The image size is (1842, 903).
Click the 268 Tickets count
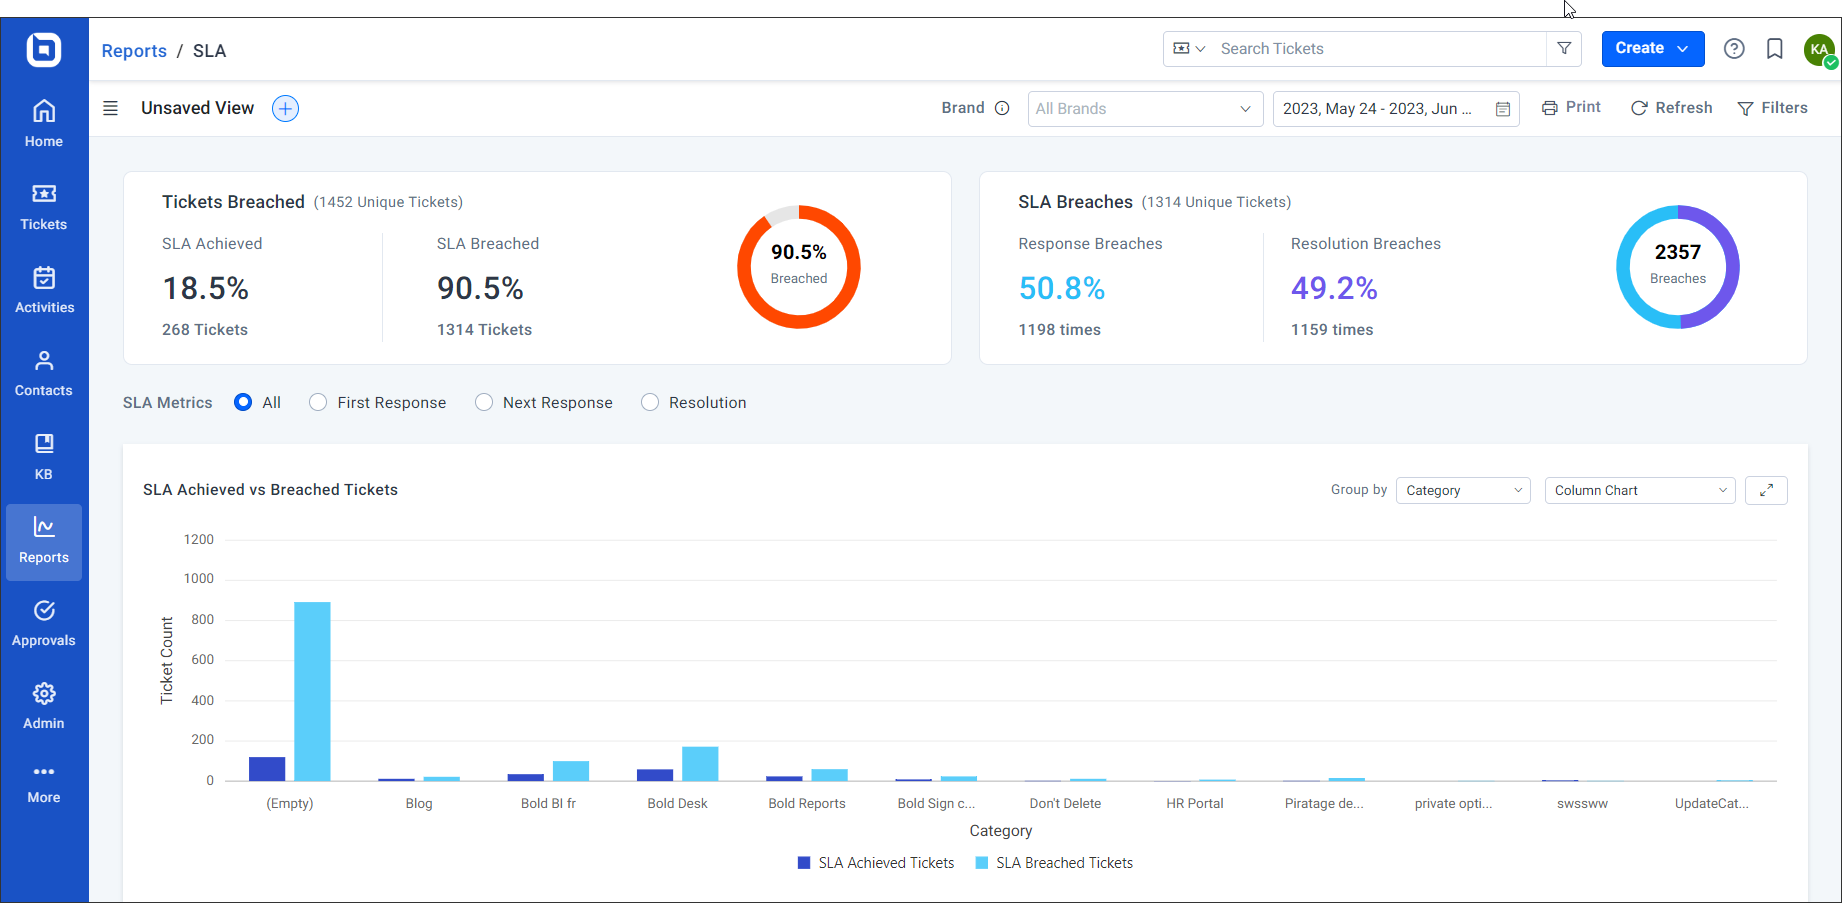[x=205, y=329]
